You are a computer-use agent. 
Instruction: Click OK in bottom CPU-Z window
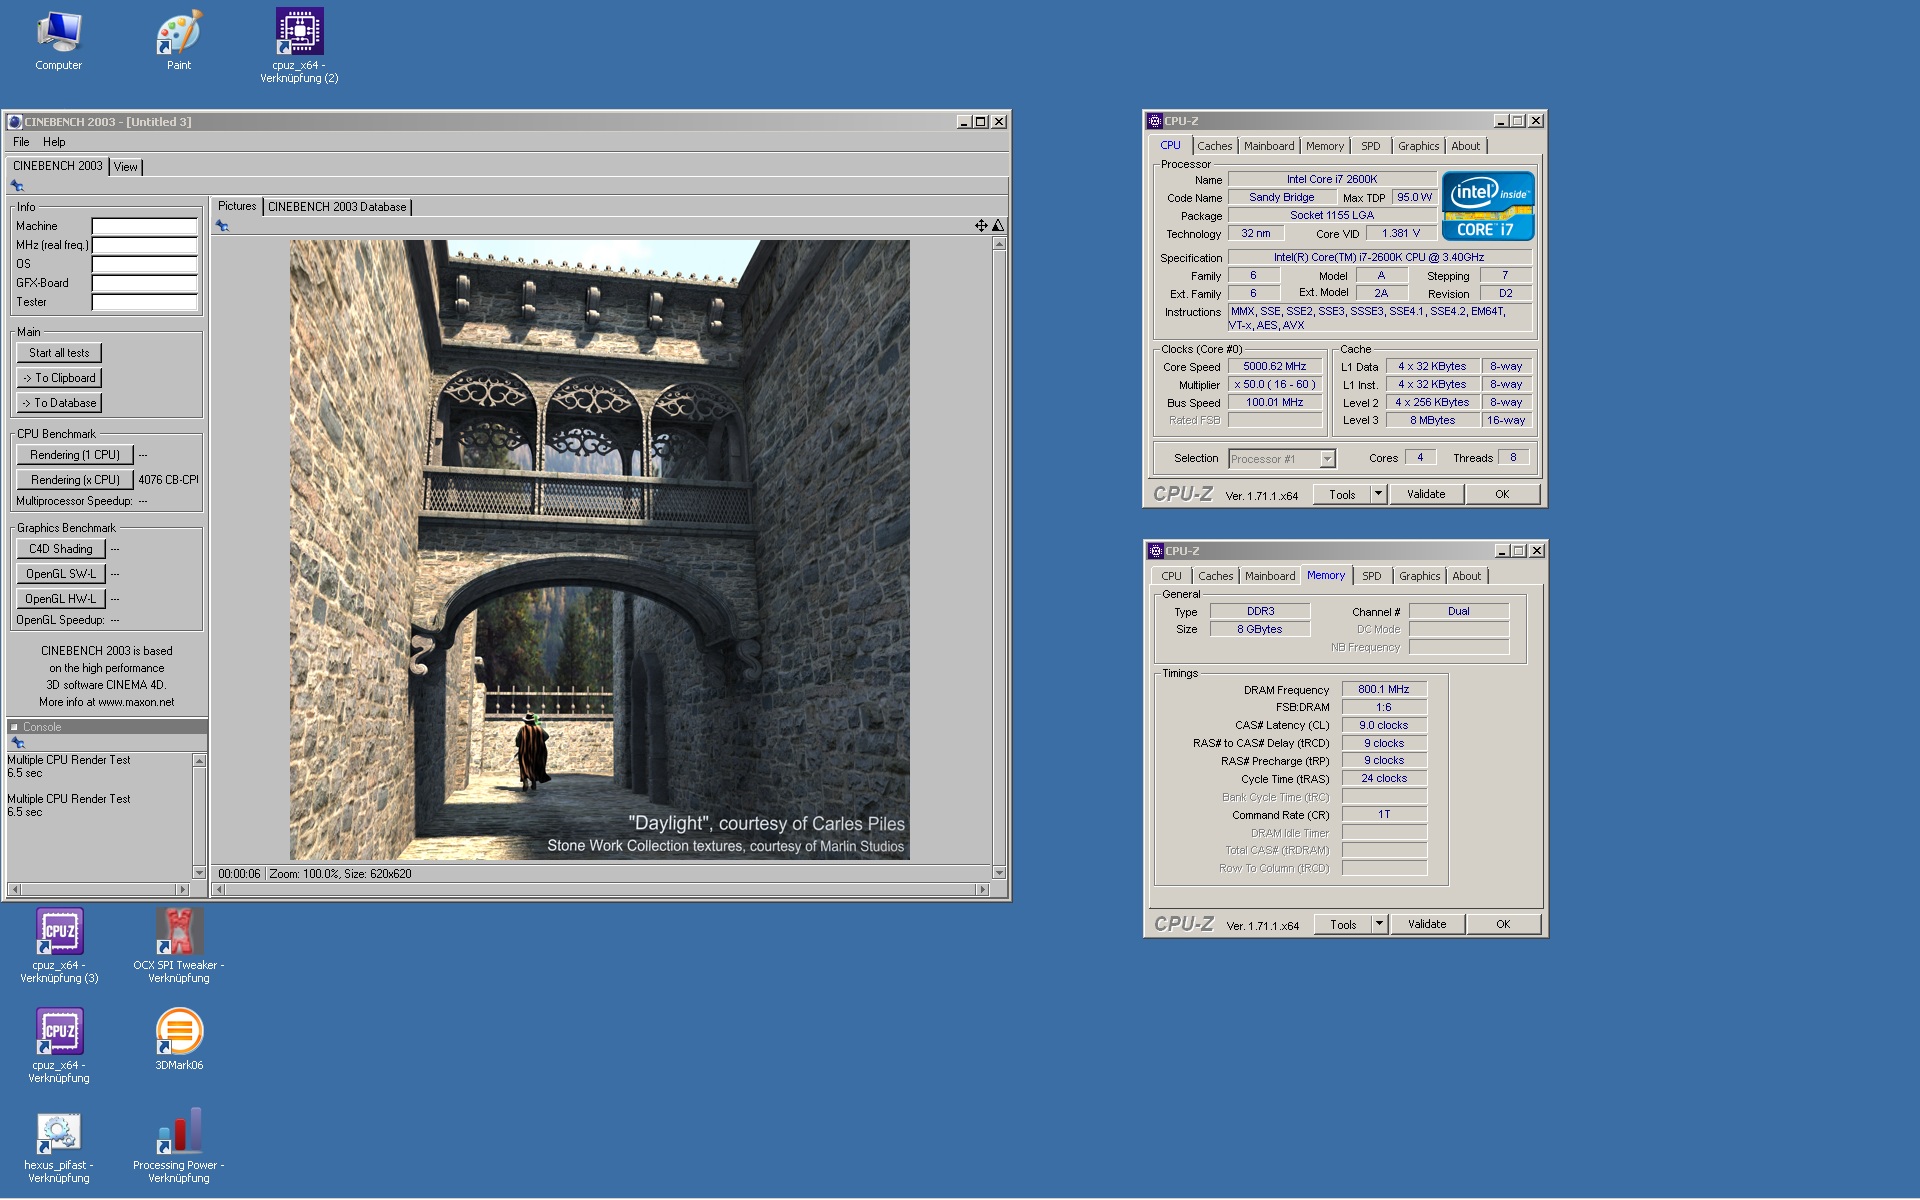click(1503, 924)
